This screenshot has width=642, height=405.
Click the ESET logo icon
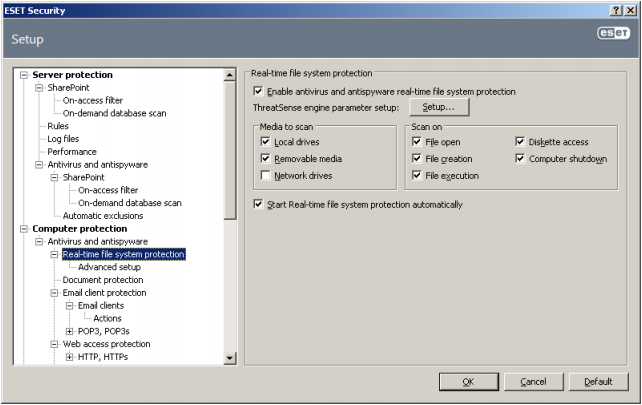point(613,33)
